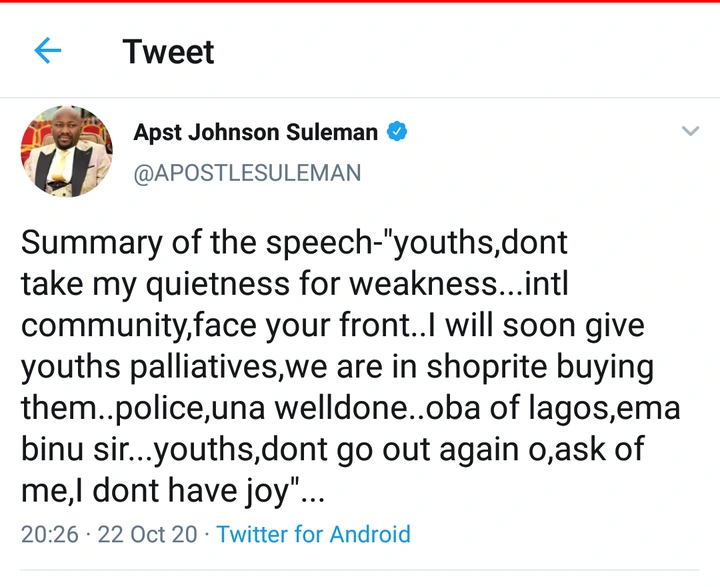Click the display name Apst Johnson Suleman
The width and height of the screenshot is (720, 587).
(256, 132)
